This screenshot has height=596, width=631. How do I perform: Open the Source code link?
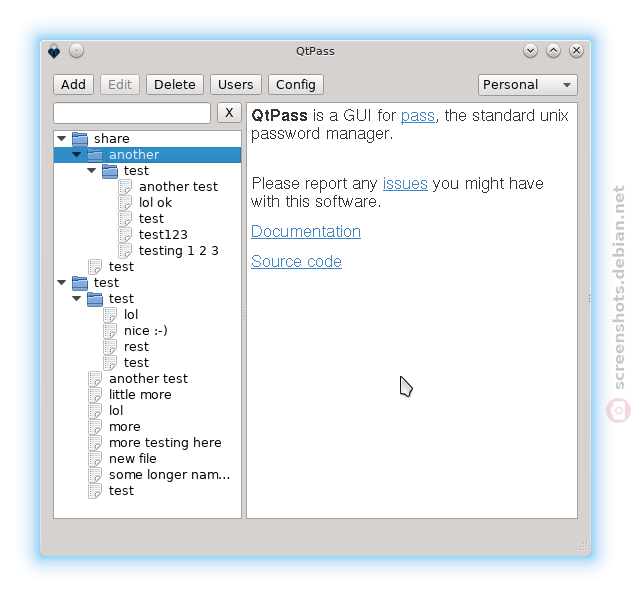tap(296, 262)
